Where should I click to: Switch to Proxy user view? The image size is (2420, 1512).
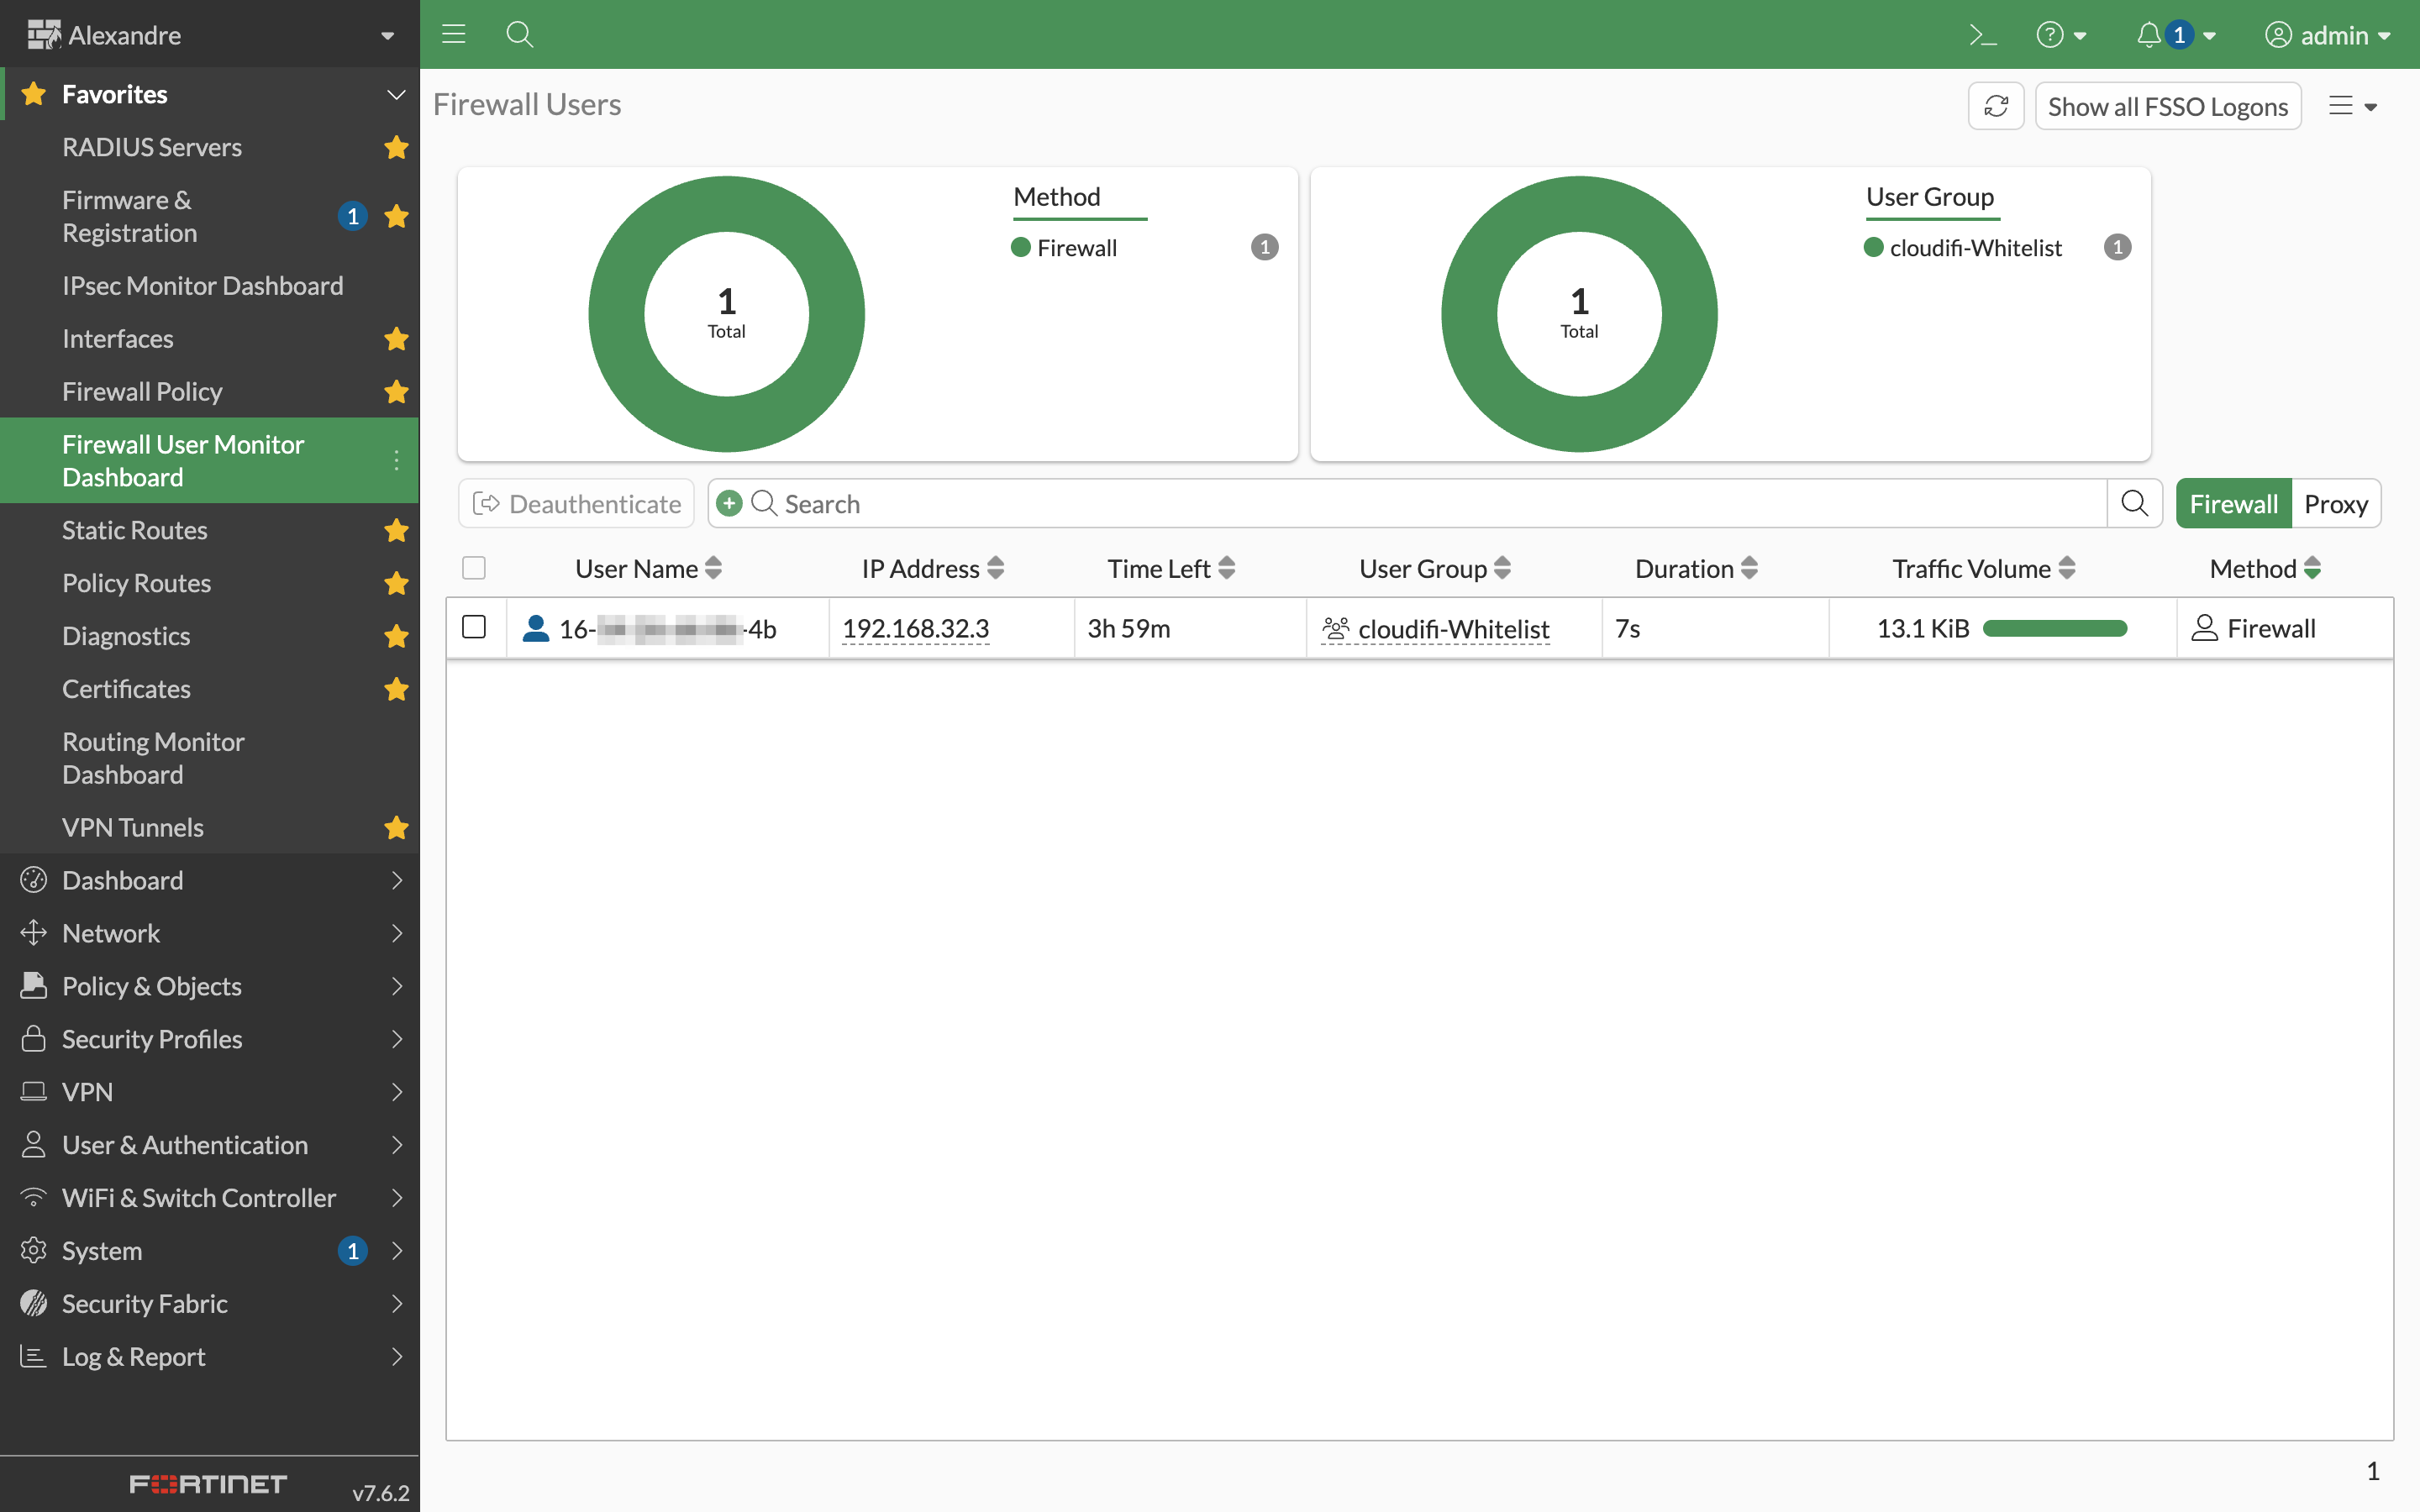[x=2335, y=503]
